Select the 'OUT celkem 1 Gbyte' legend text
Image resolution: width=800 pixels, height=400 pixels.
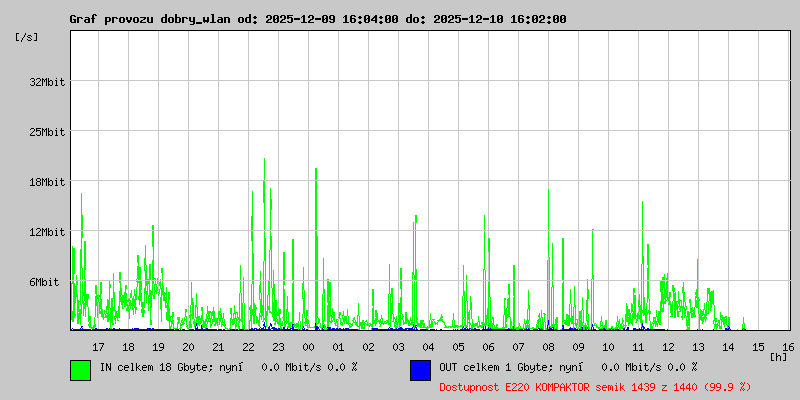coord(498,367)
